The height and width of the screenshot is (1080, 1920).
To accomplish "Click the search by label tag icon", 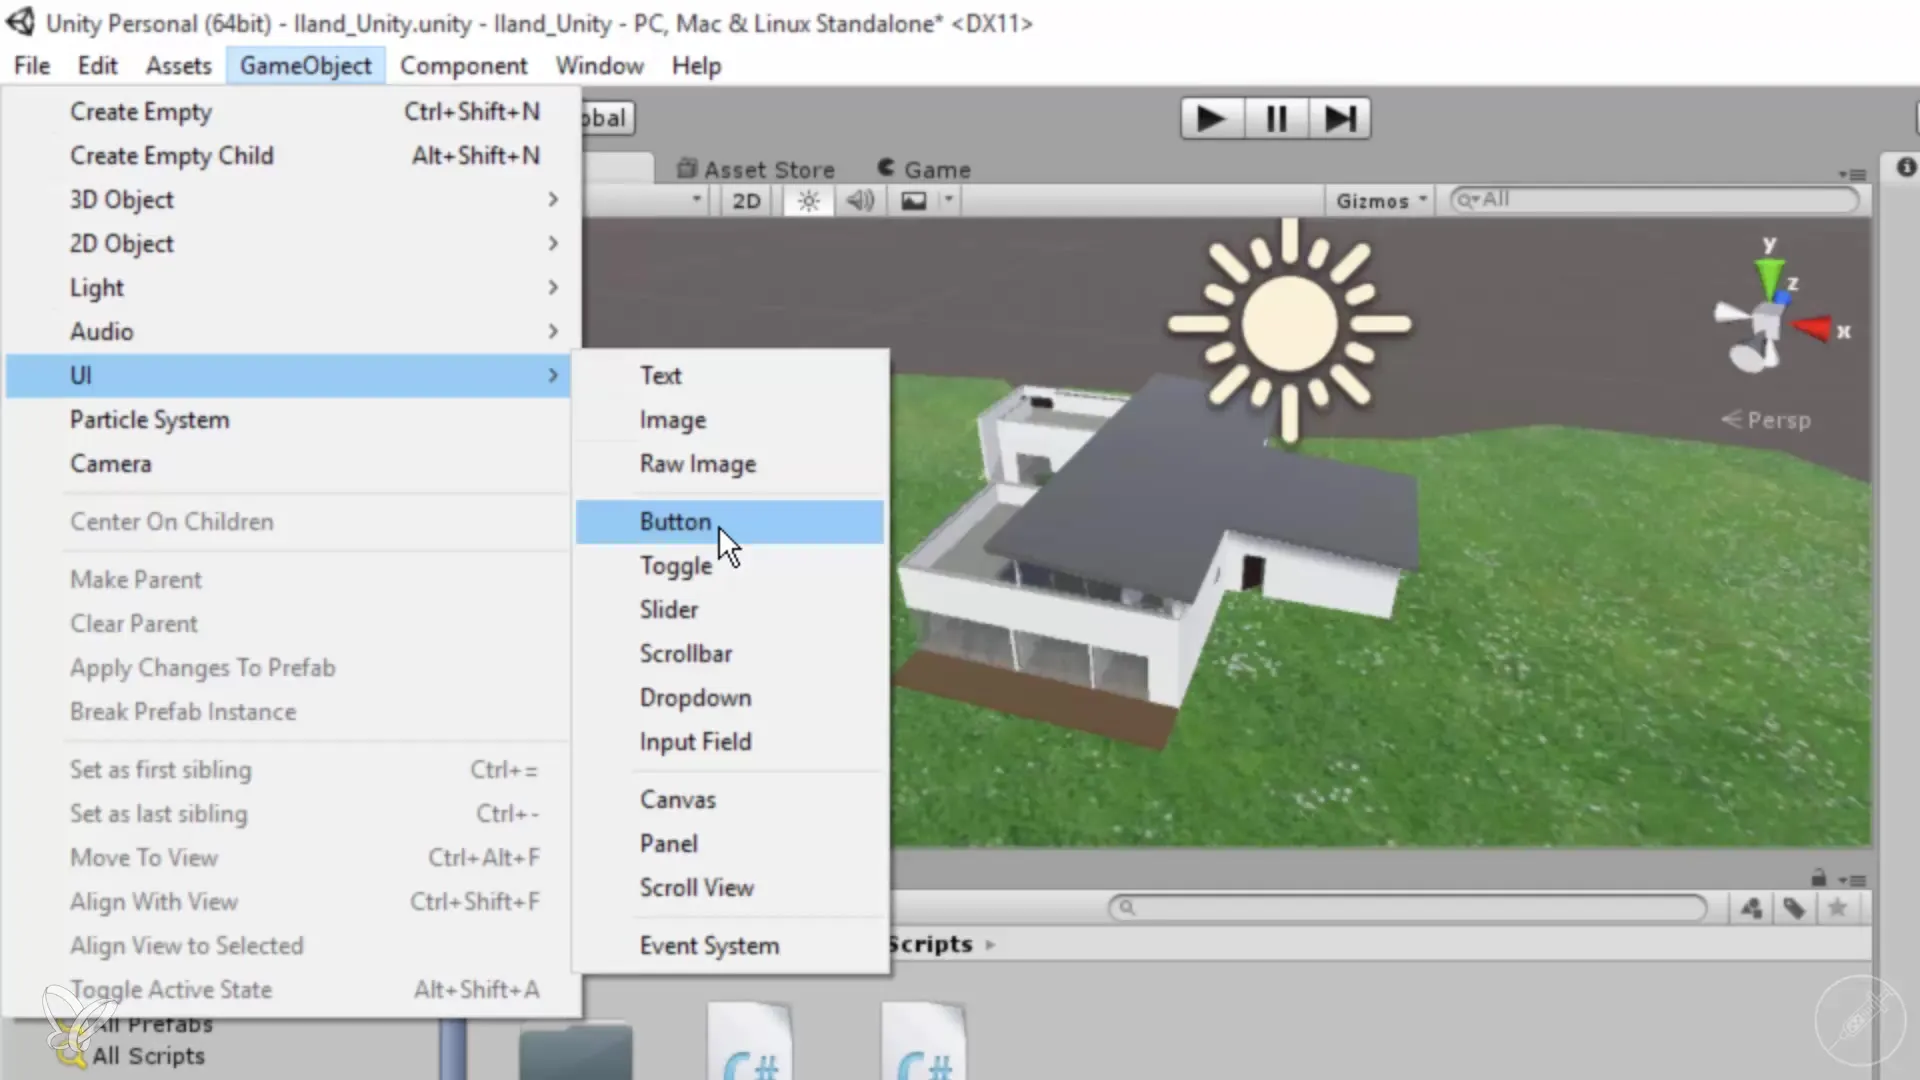I will tap(1794, 908).
